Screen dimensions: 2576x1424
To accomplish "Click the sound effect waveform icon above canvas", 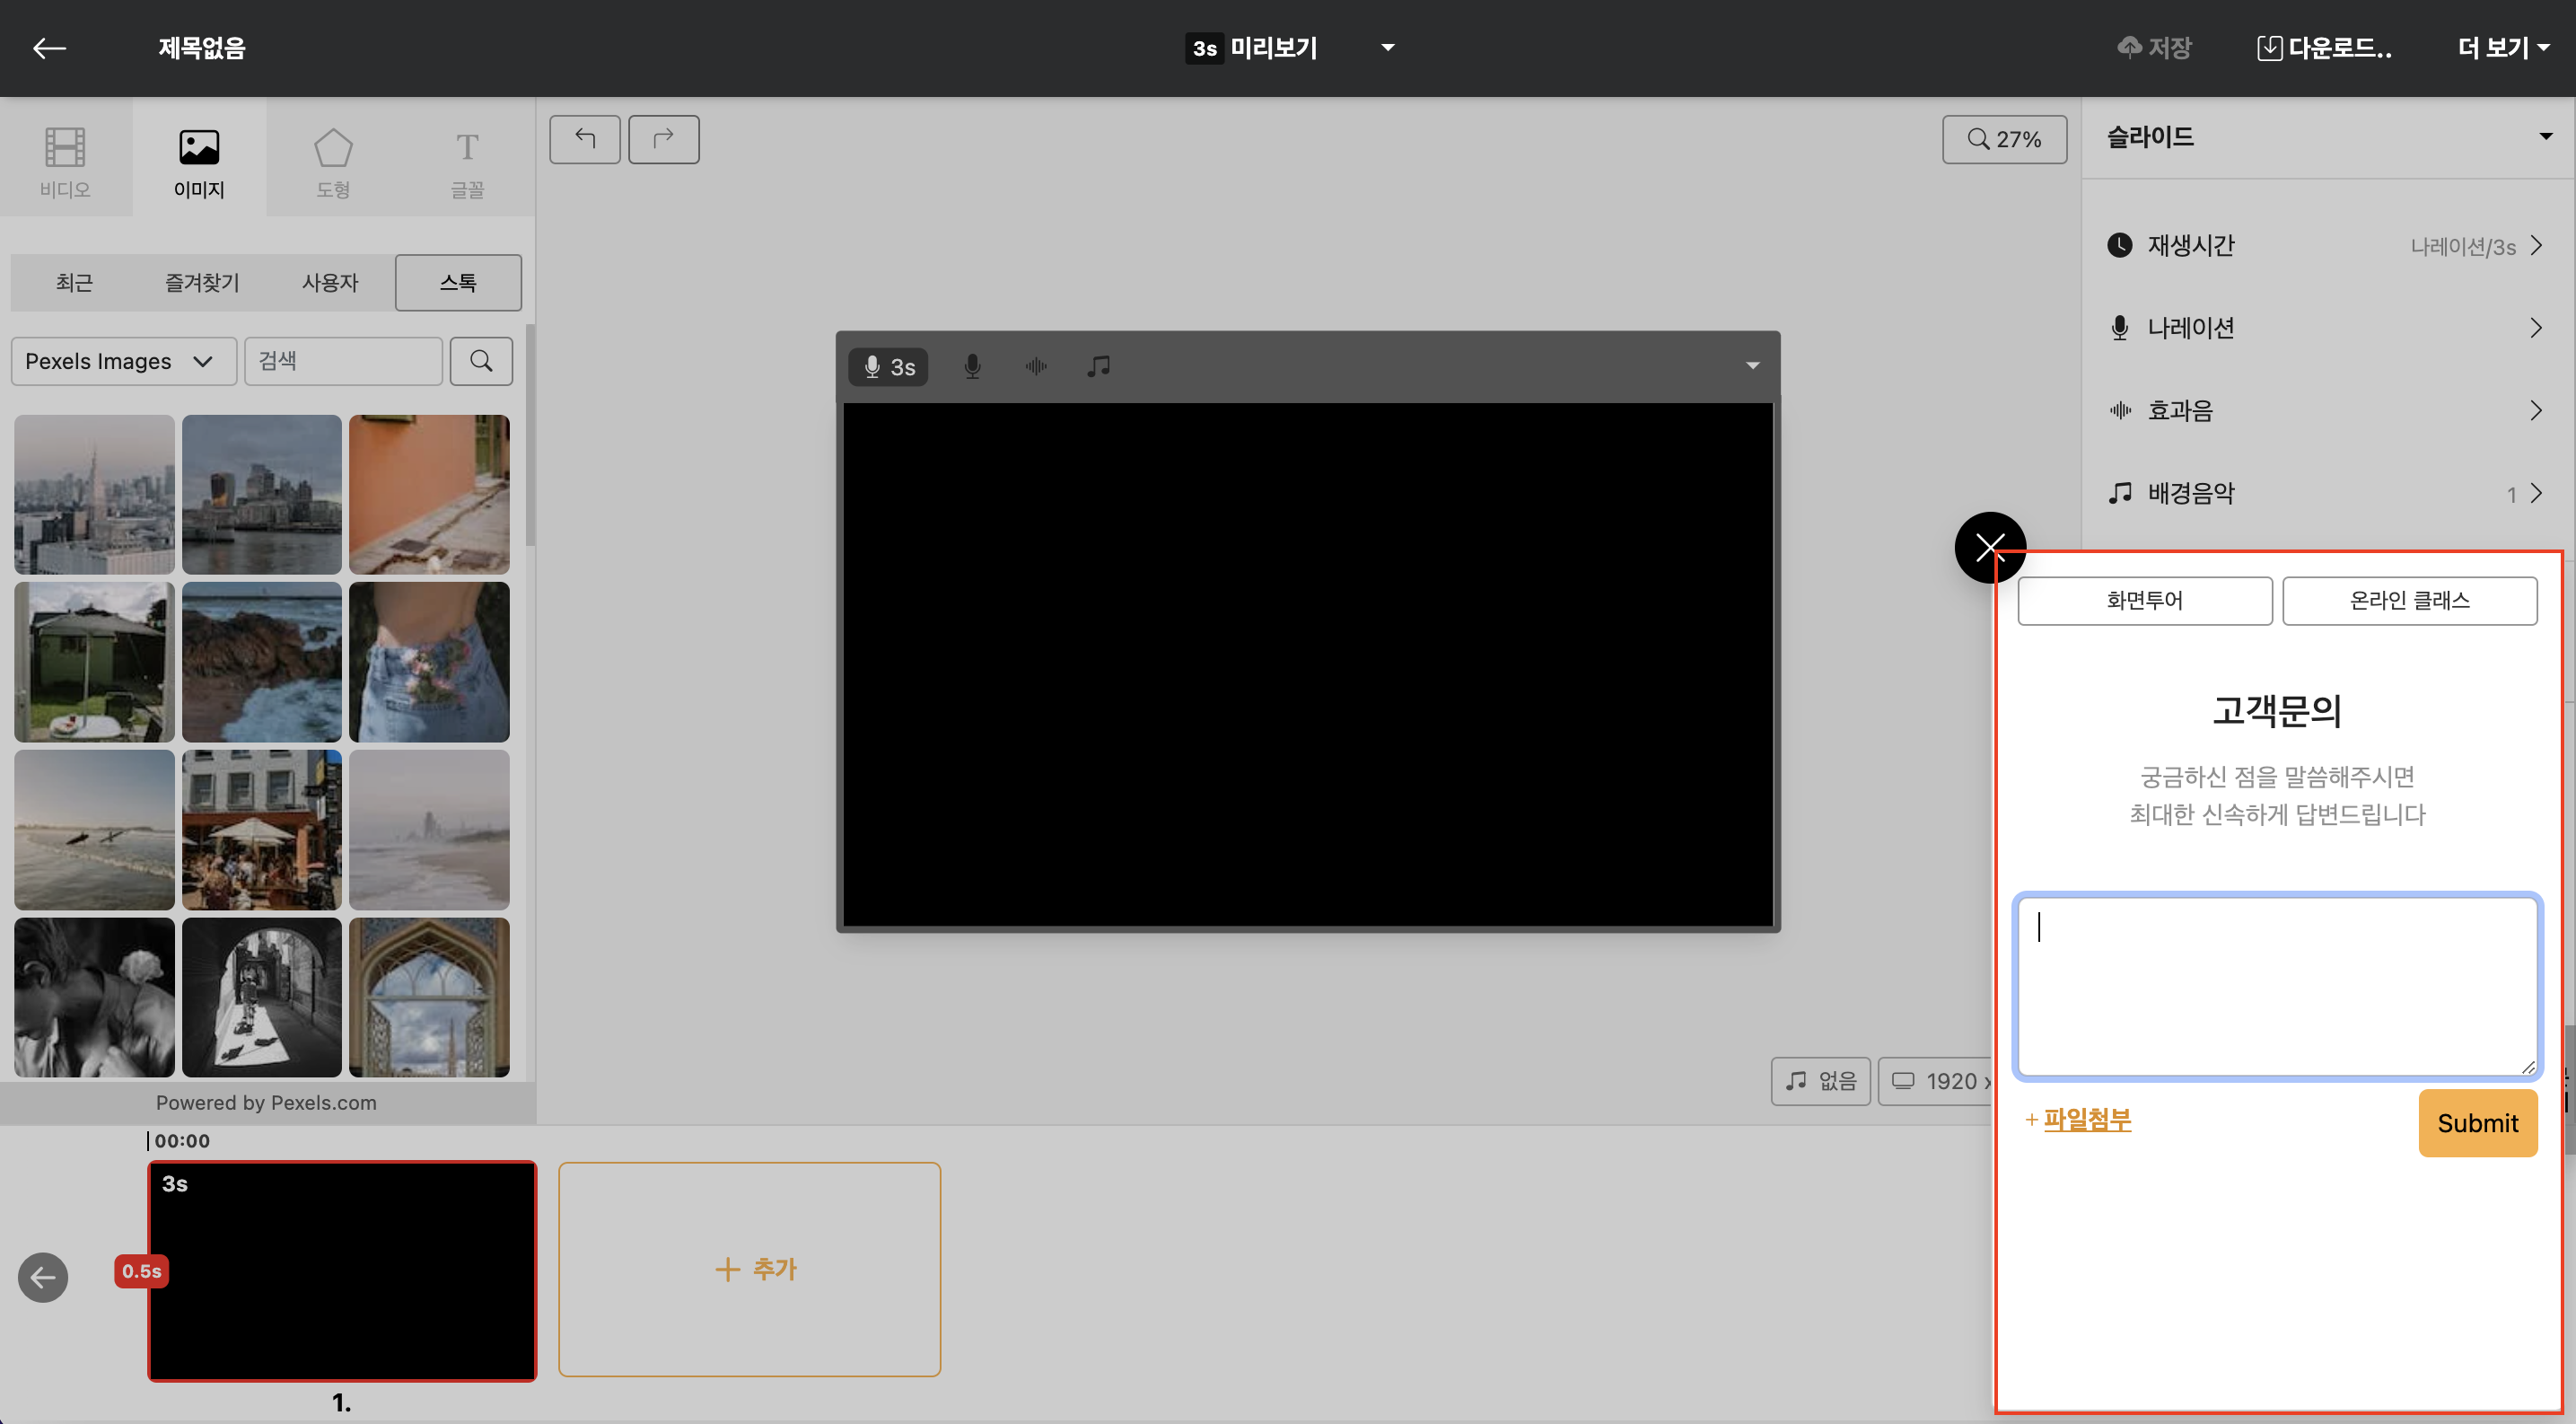I will 1035,366.
